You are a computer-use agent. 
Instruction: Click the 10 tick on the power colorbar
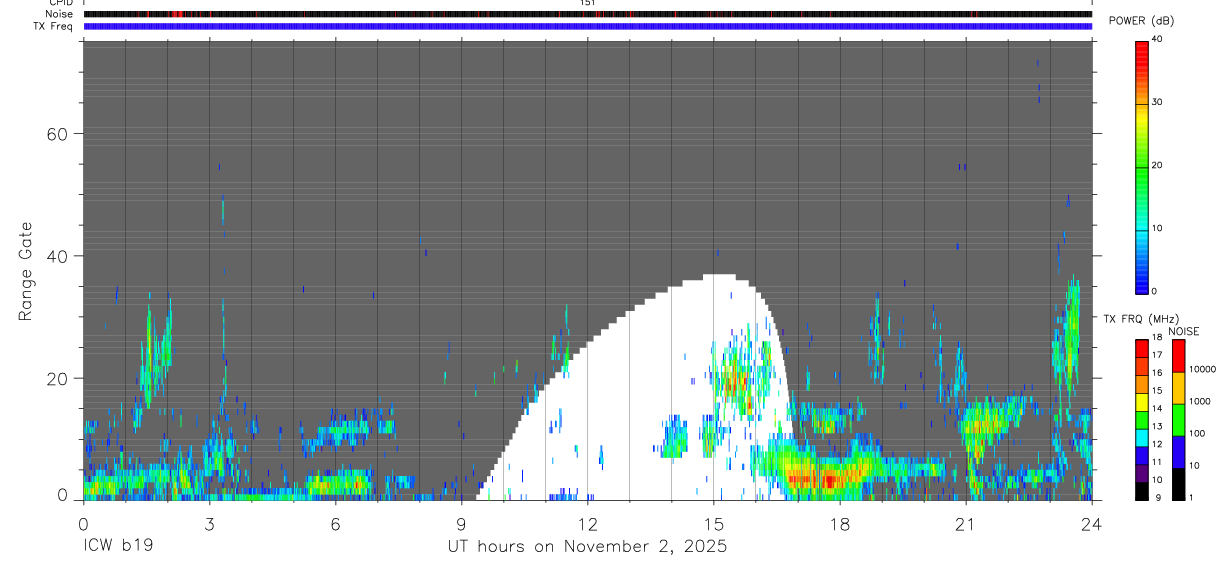[1157, 228]
